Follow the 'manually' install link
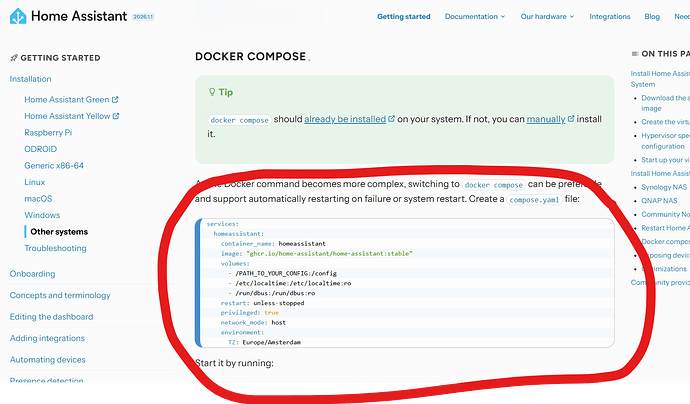 point(546,119)
